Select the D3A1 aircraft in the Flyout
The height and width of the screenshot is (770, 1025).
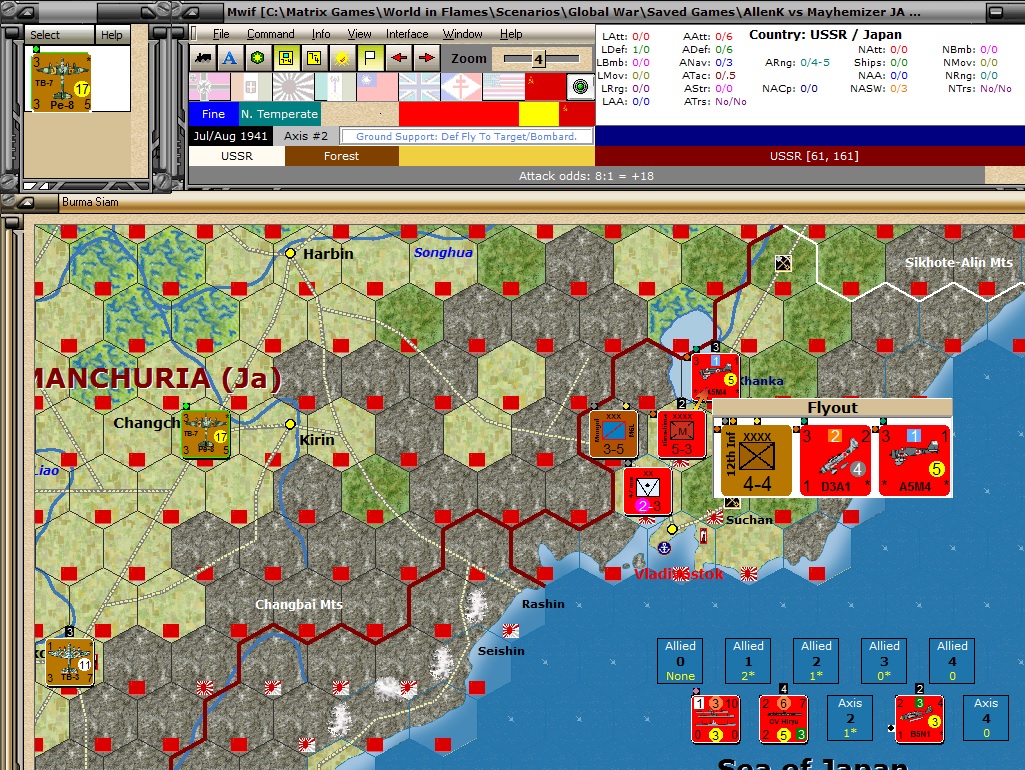(x=835, y=460)
